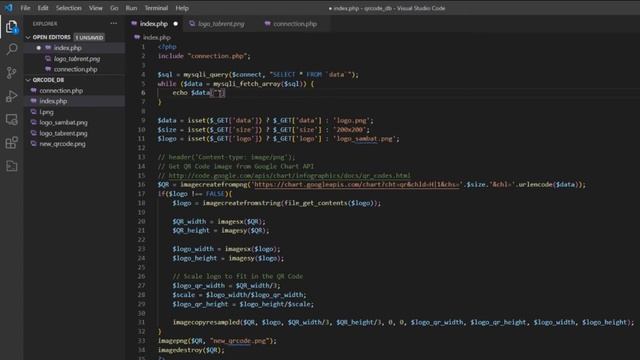Select logo_tabrent.png in Open Editors list

(77, 59)
